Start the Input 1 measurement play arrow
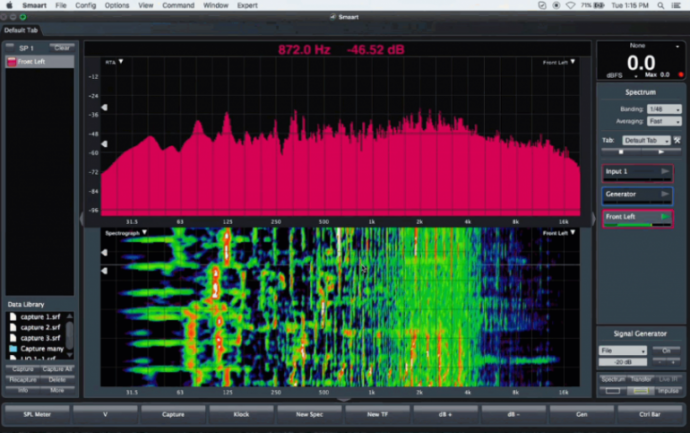The image size is (690, 433). coord(665,172)
